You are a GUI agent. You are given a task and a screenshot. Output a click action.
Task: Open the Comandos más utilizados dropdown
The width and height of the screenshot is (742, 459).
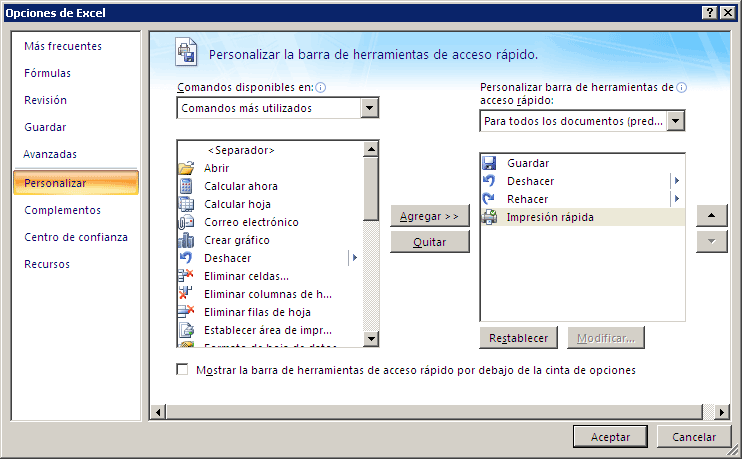click(x=370, y=108)
